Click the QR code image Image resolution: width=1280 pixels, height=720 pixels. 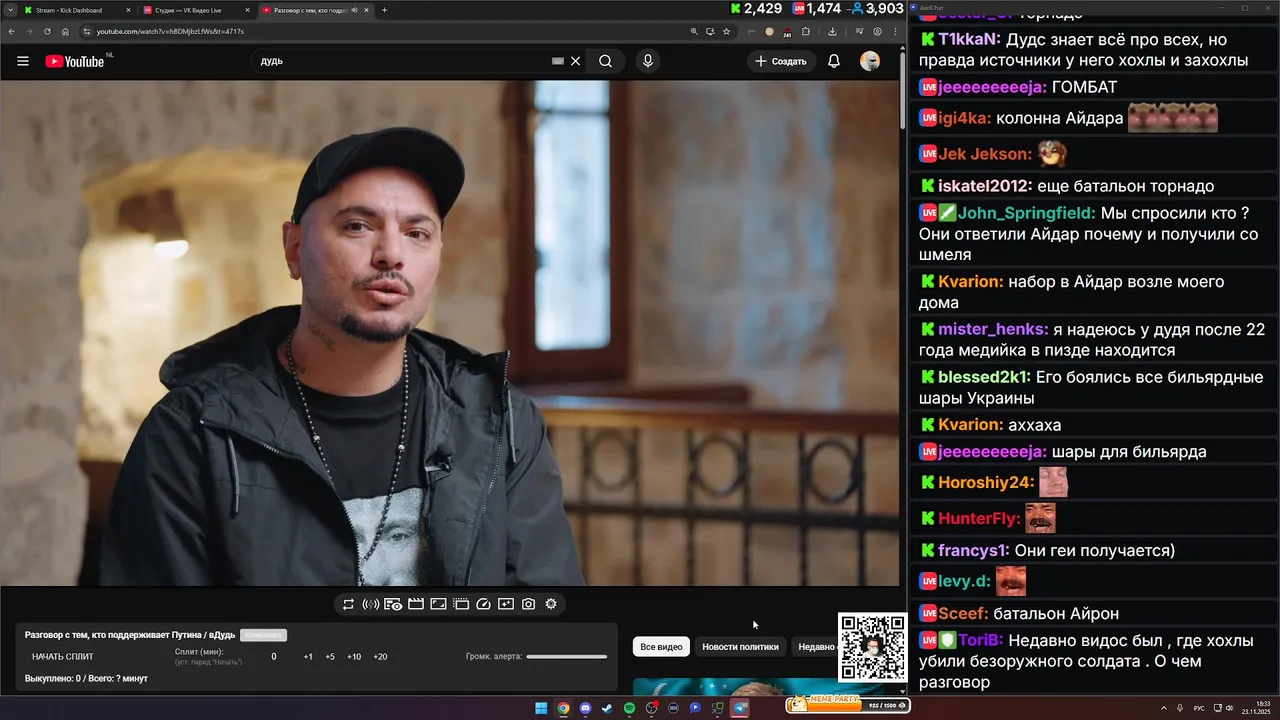click(873, 648)
